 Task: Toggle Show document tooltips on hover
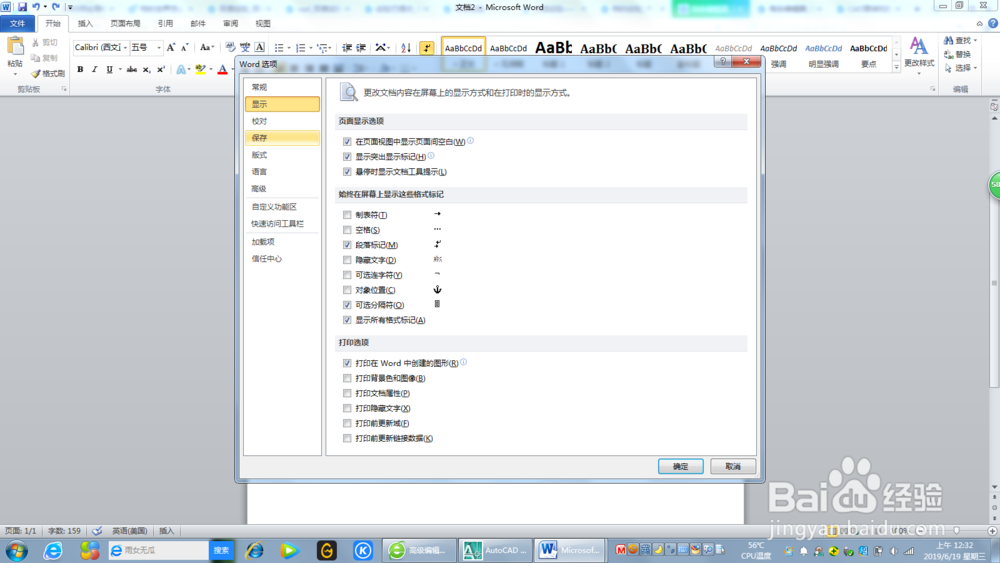click(x=347, y=172)
